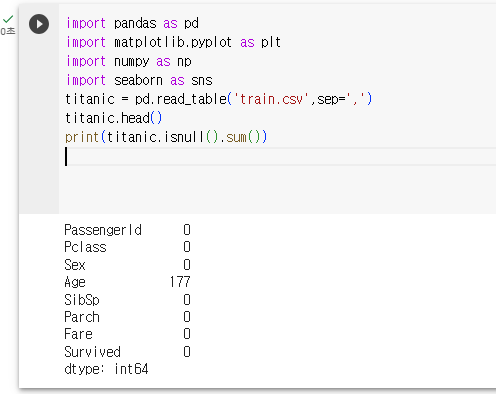Click the 'Pclass' output row
The width and height of the screenshot is (496, 394).
pyautogui.click(x=127, y=247)
